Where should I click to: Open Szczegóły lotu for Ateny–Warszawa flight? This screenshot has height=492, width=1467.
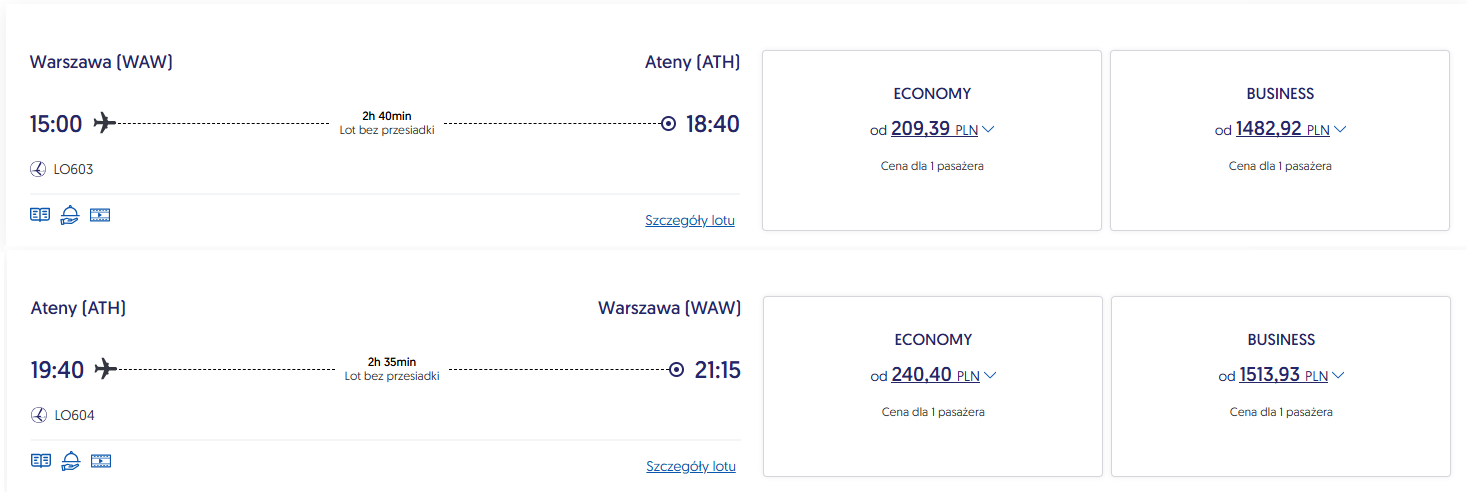(691, 466)
